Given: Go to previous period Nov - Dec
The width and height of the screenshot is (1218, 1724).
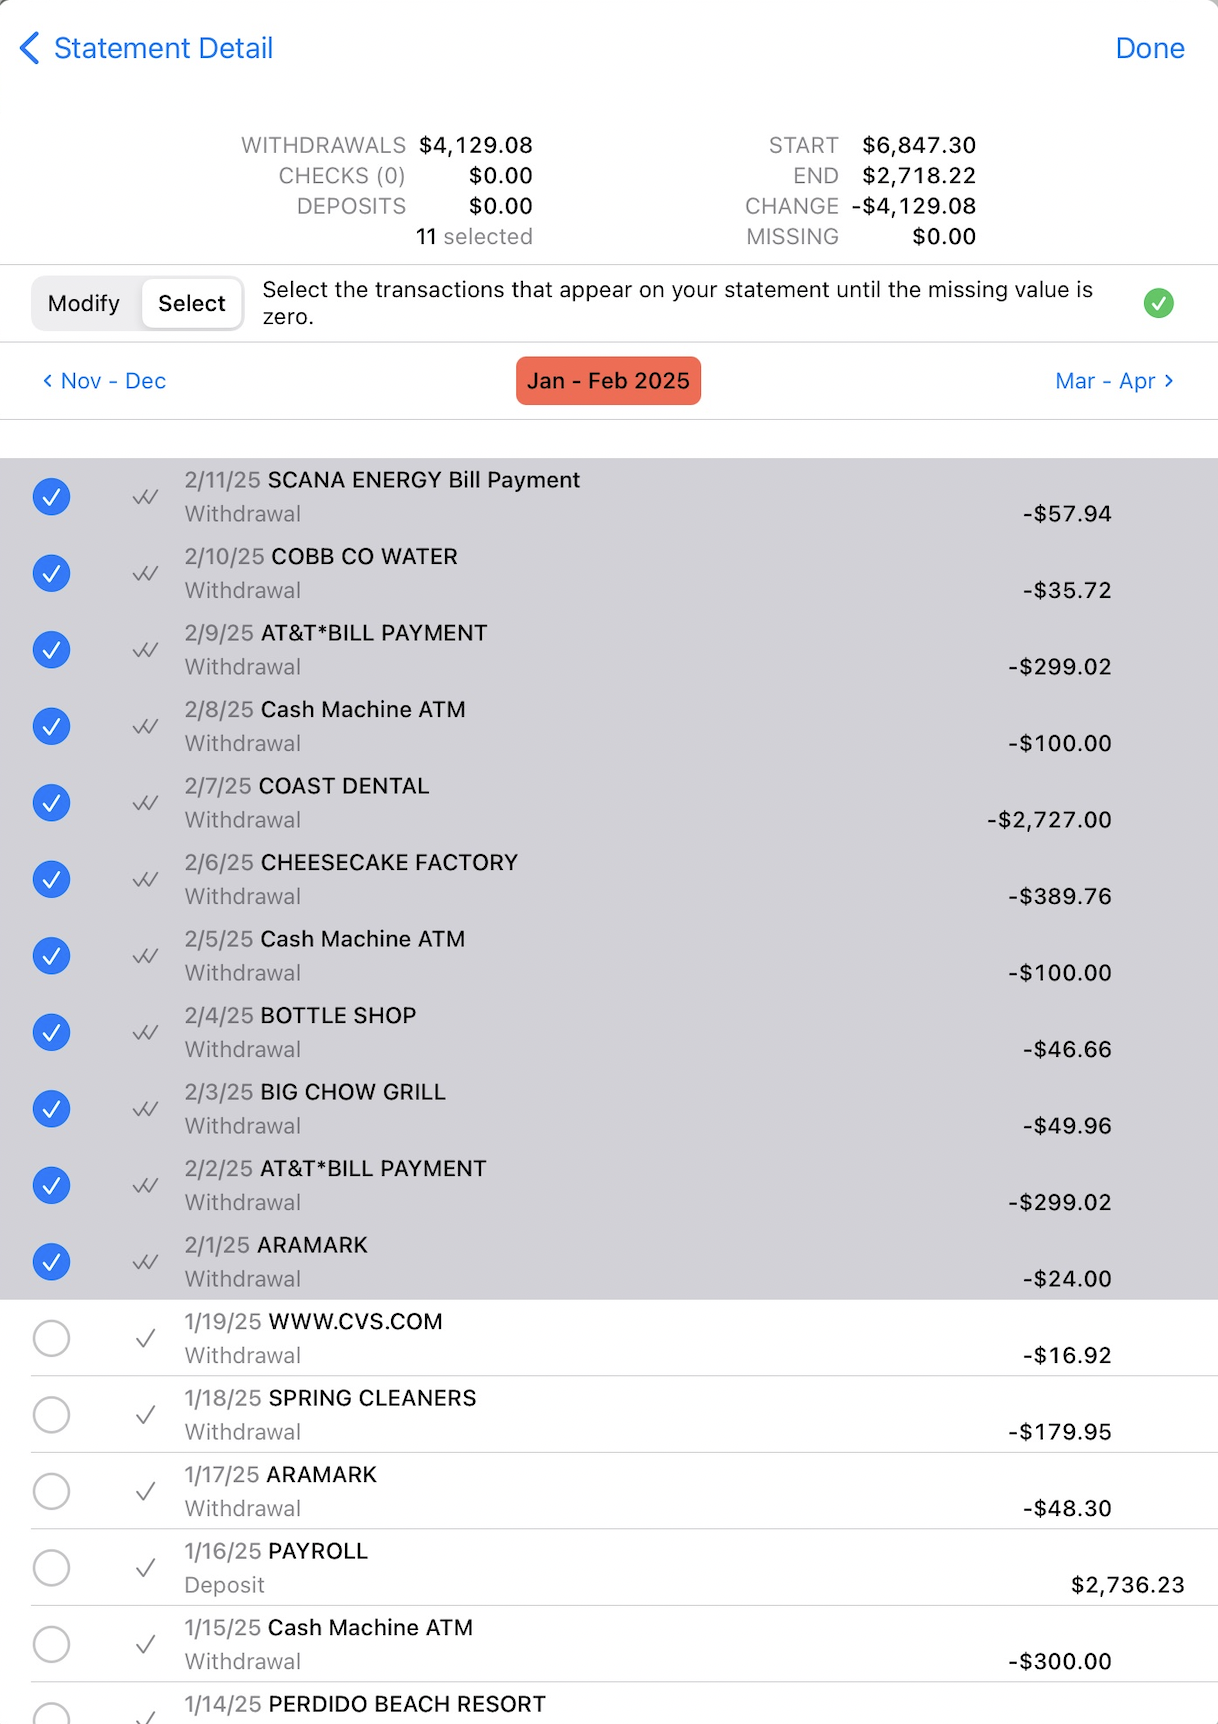Looking at the screenshot, I should 104,381.
